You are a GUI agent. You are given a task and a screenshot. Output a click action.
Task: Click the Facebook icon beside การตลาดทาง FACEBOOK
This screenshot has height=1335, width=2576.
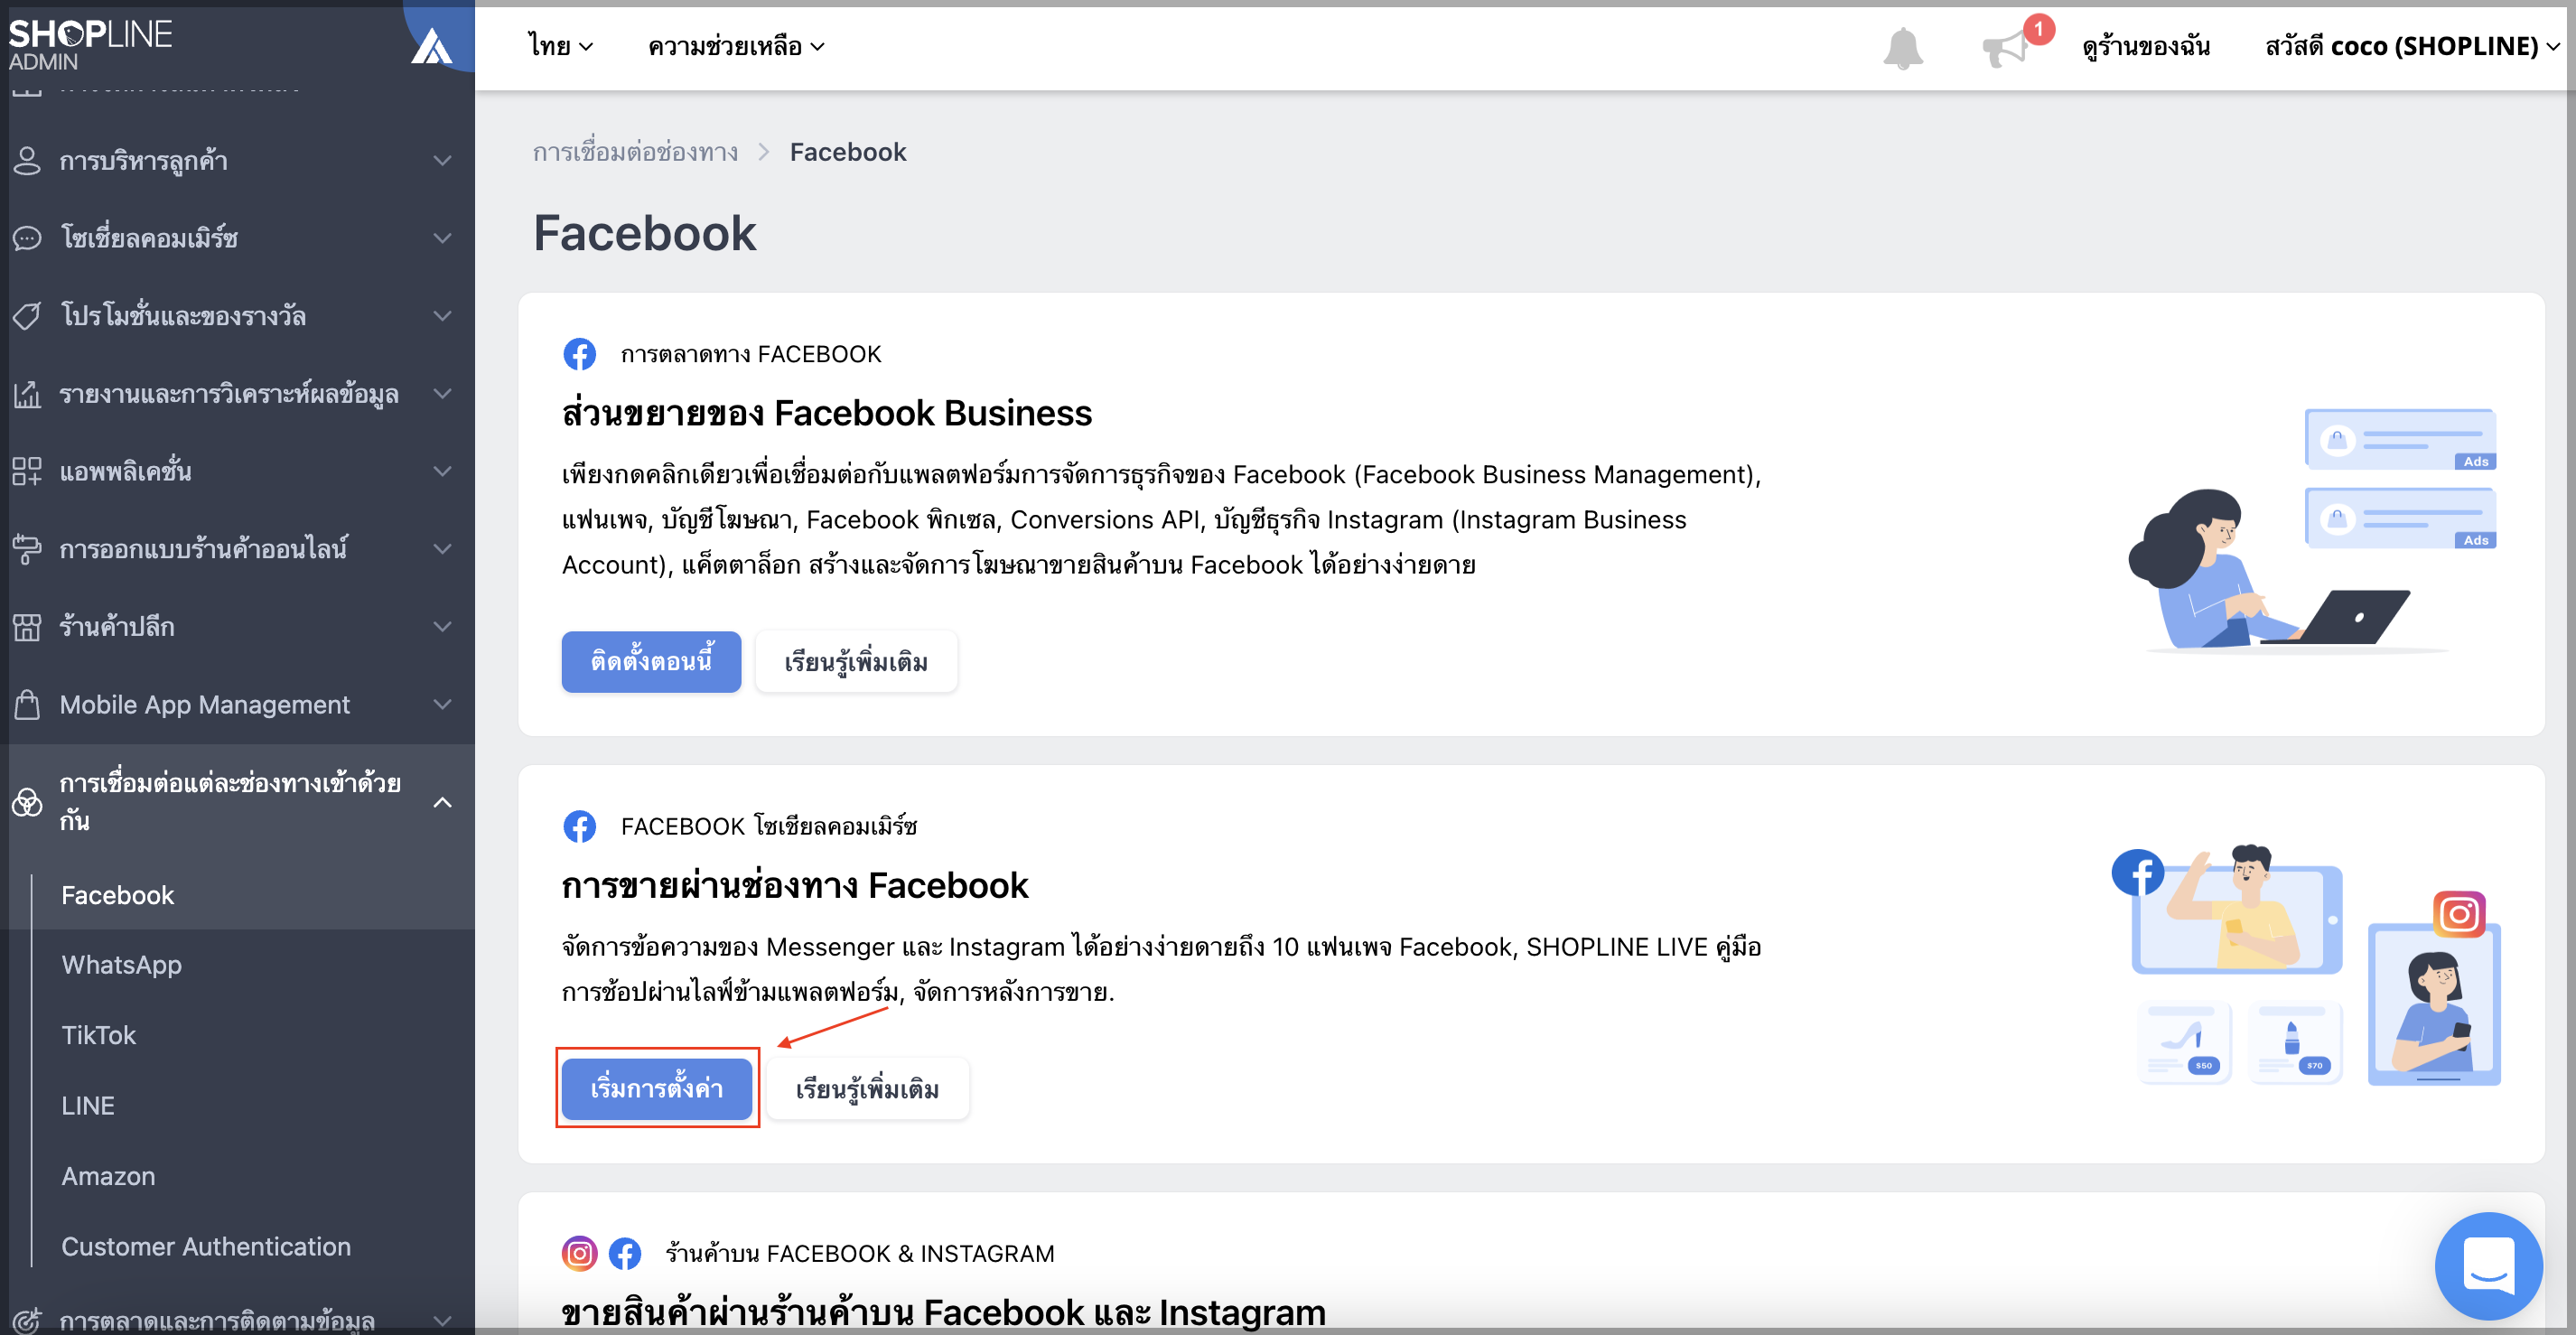pyautogui.click(x=579, y=354)
